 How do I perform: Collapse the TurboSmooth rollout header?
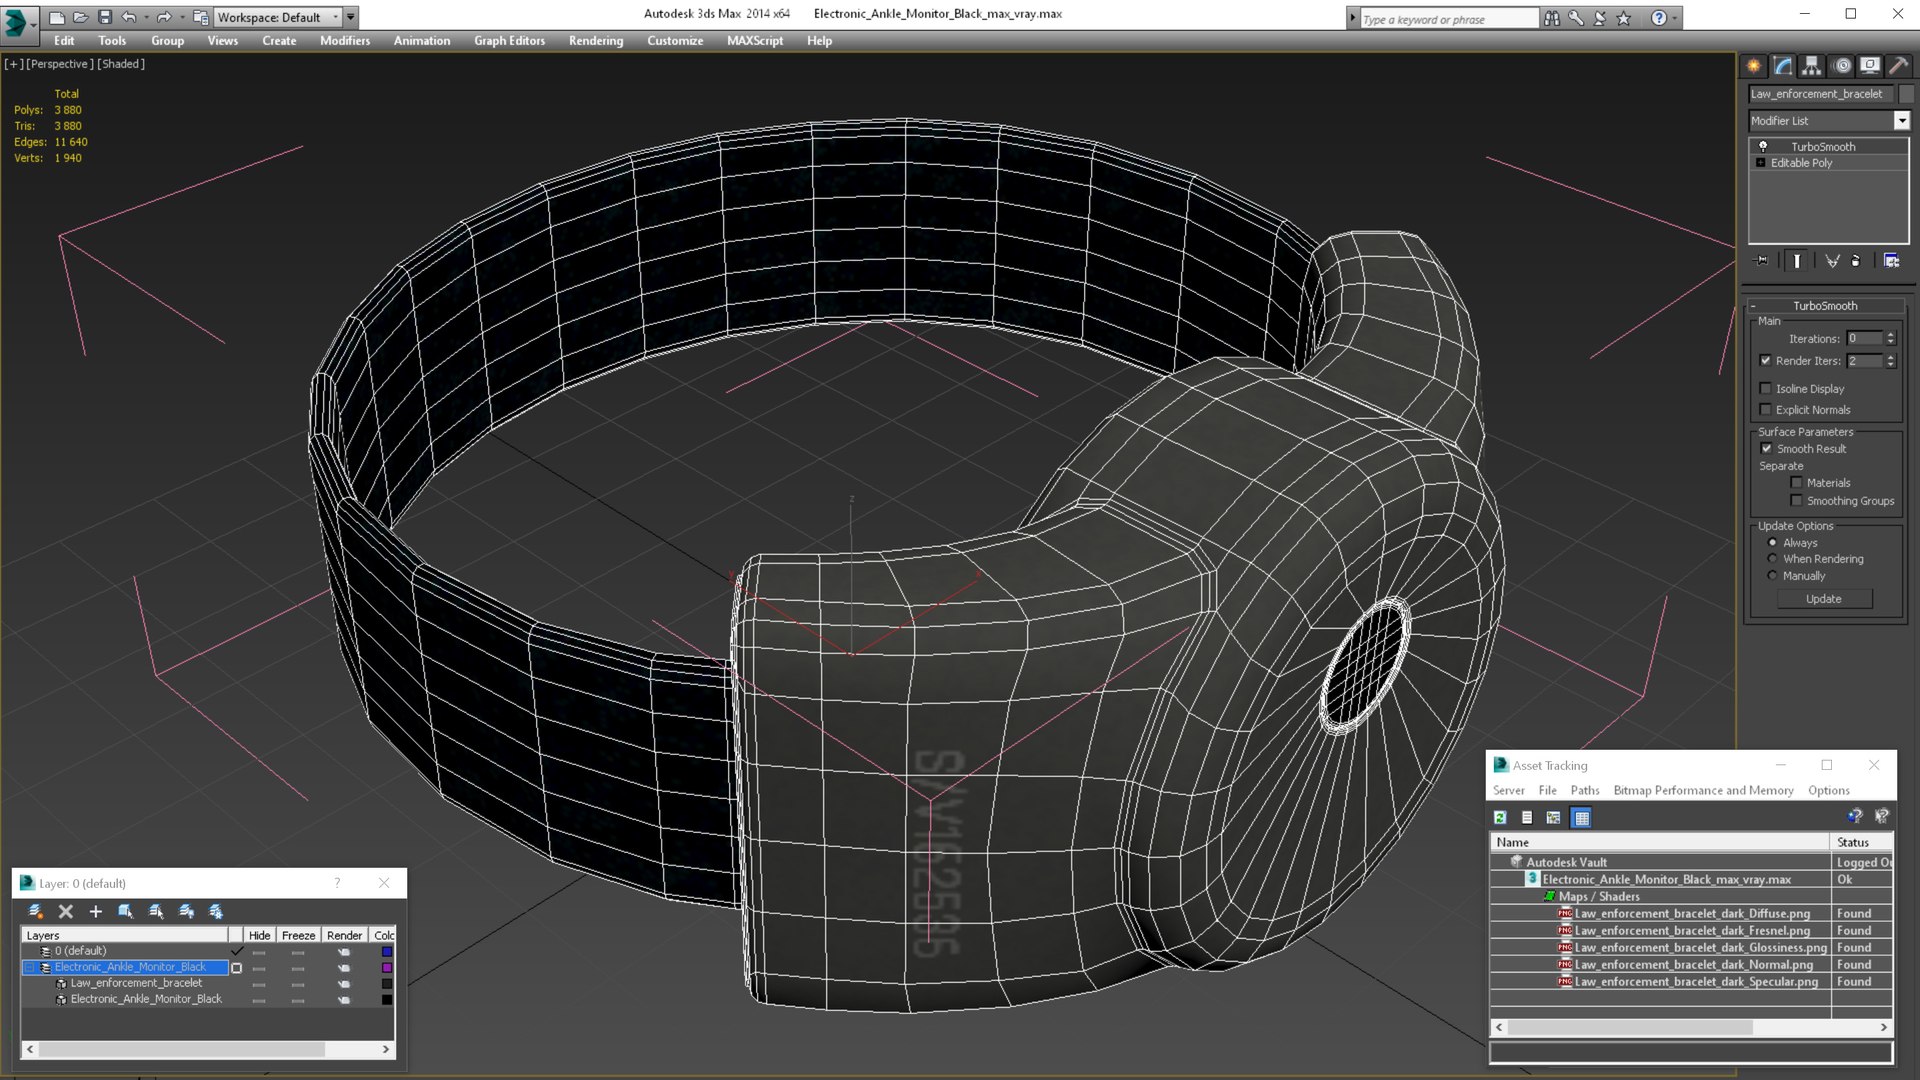click(x=1824, y=305)
